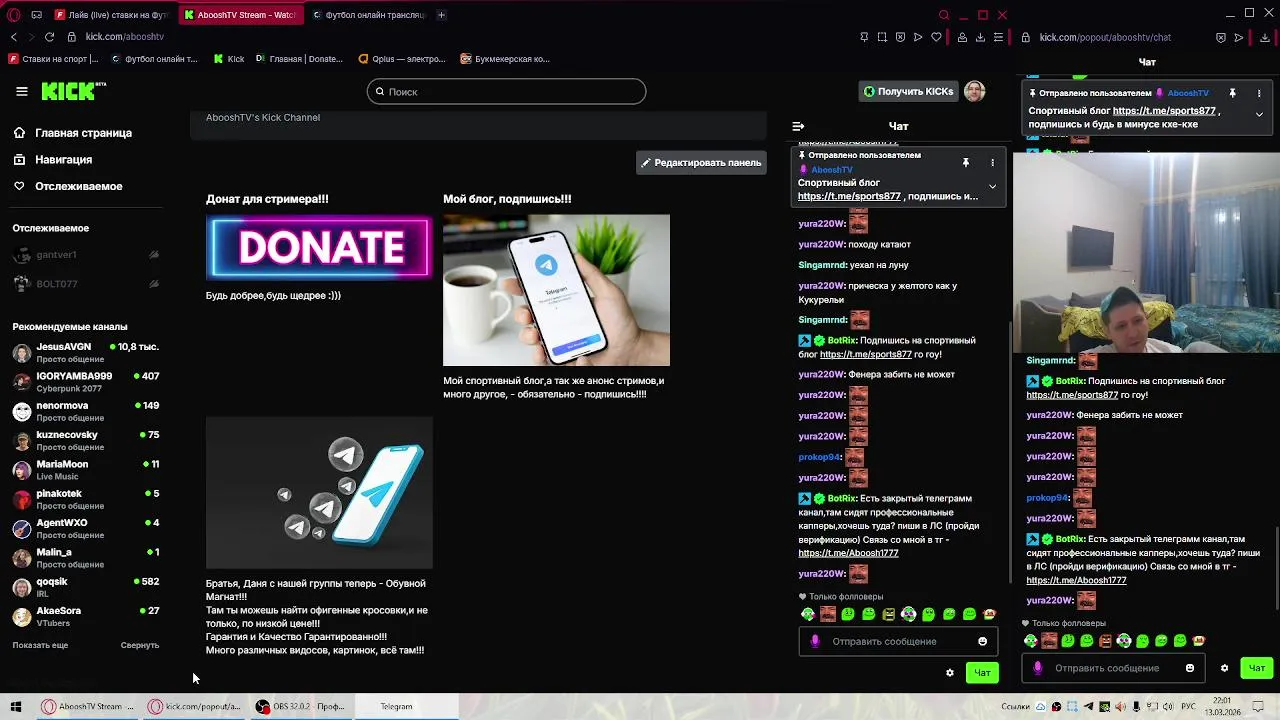Focus the Поиск search field
The height and width of the screenshot is (720, 1280).
coord(506,91)
